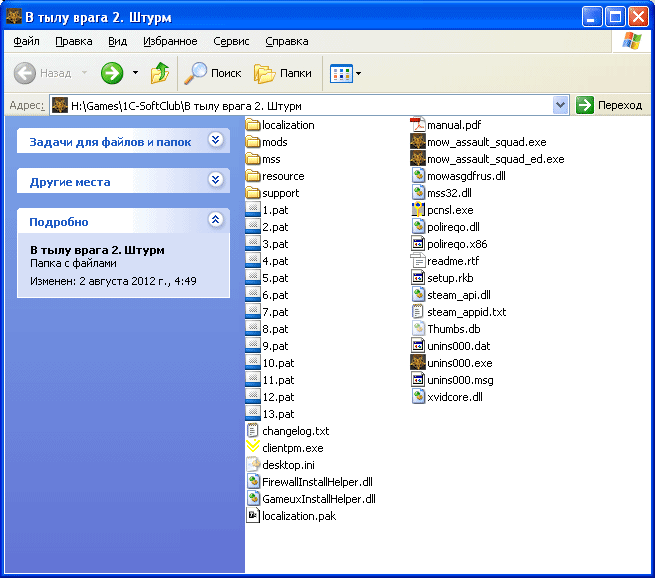Screen dimensions: 655x578
Task: Select the mss folder icon
Action: [253, 159]
